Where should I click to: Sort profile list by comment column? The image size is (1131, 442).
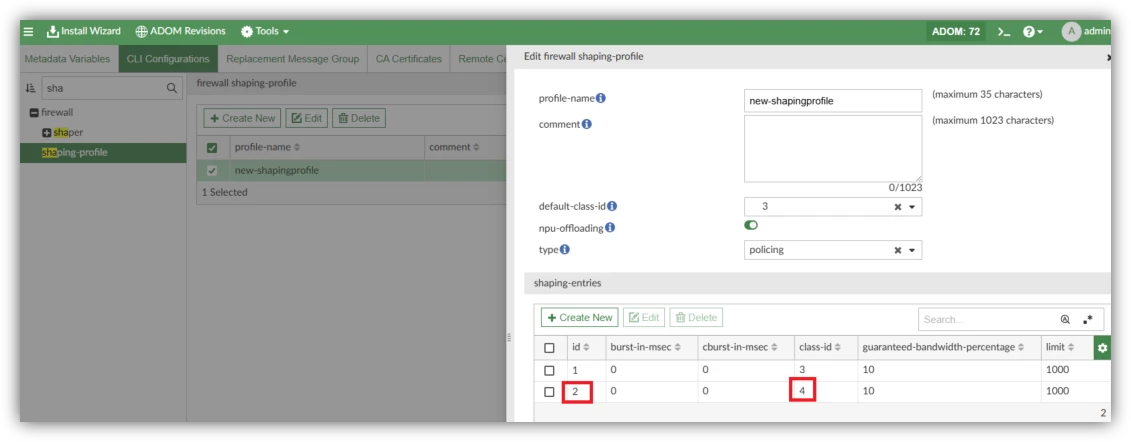(455, 147)
